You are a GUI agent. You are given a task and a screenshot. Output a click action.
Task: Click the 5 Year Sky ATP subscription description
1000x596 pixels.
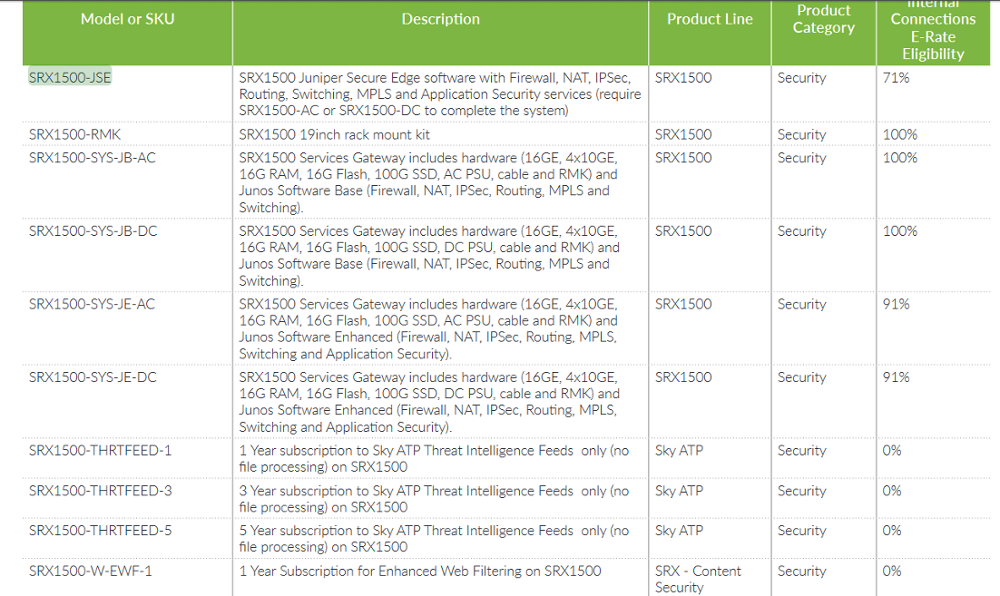(434, 539)
